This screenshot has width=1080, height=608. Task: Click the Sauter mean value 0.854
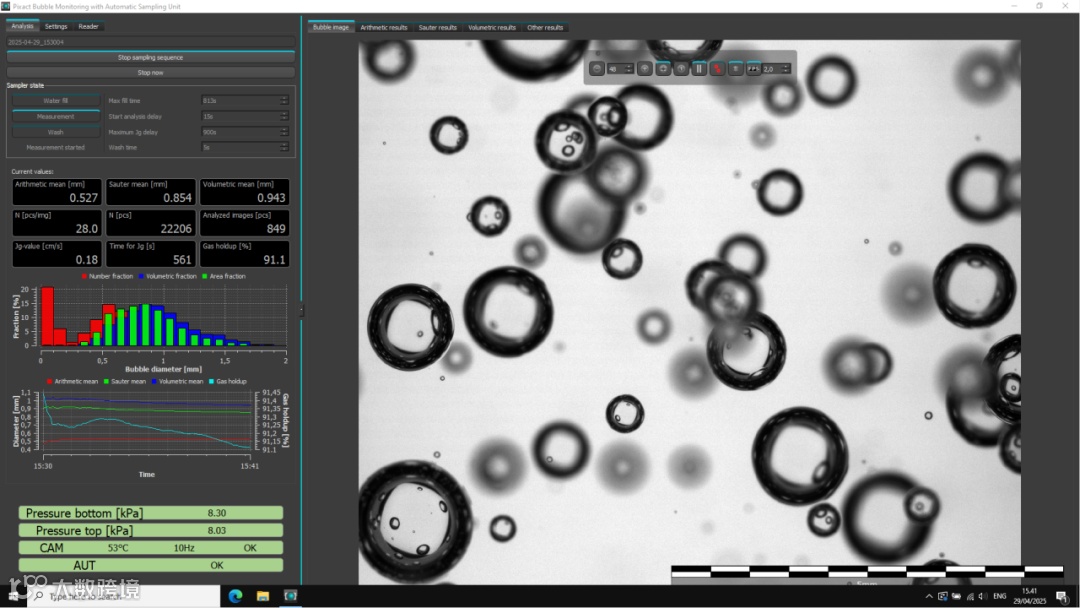177,198
